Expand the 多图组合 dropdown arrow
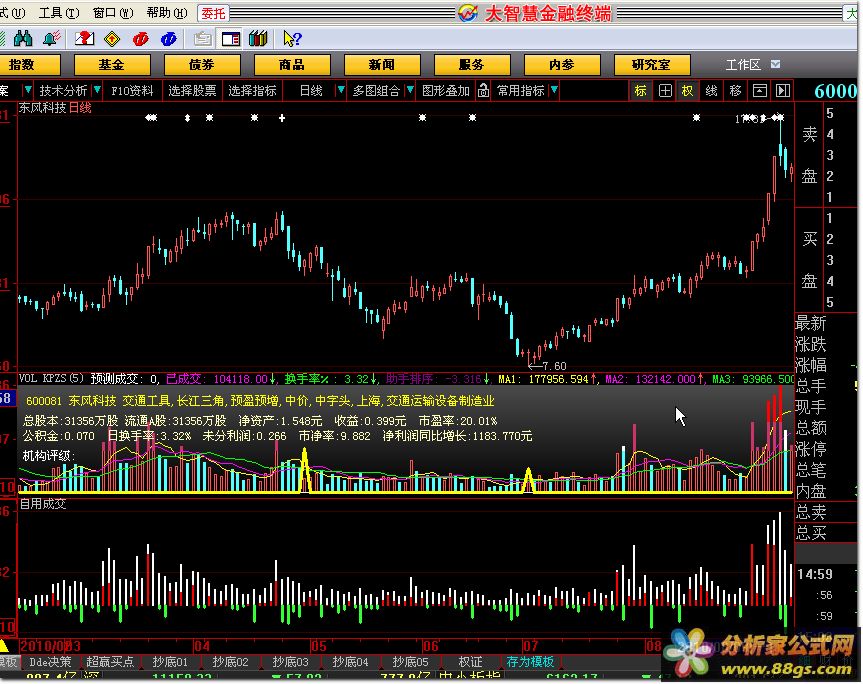 [x=409, y=89]
